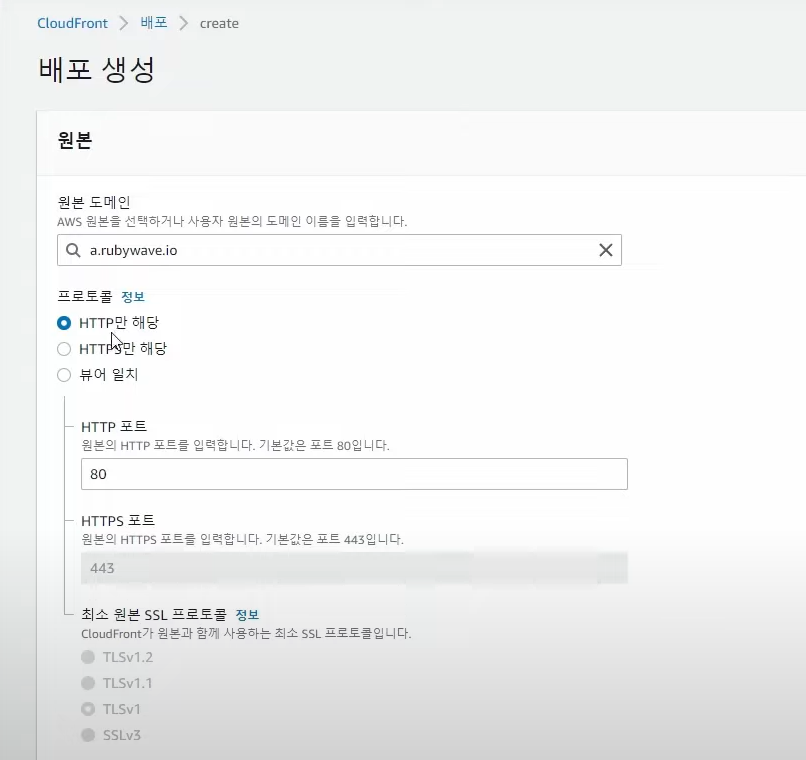Screen dimensions: 806x760
Task: Choose the TLSv1 radio button
Action: 88,709
